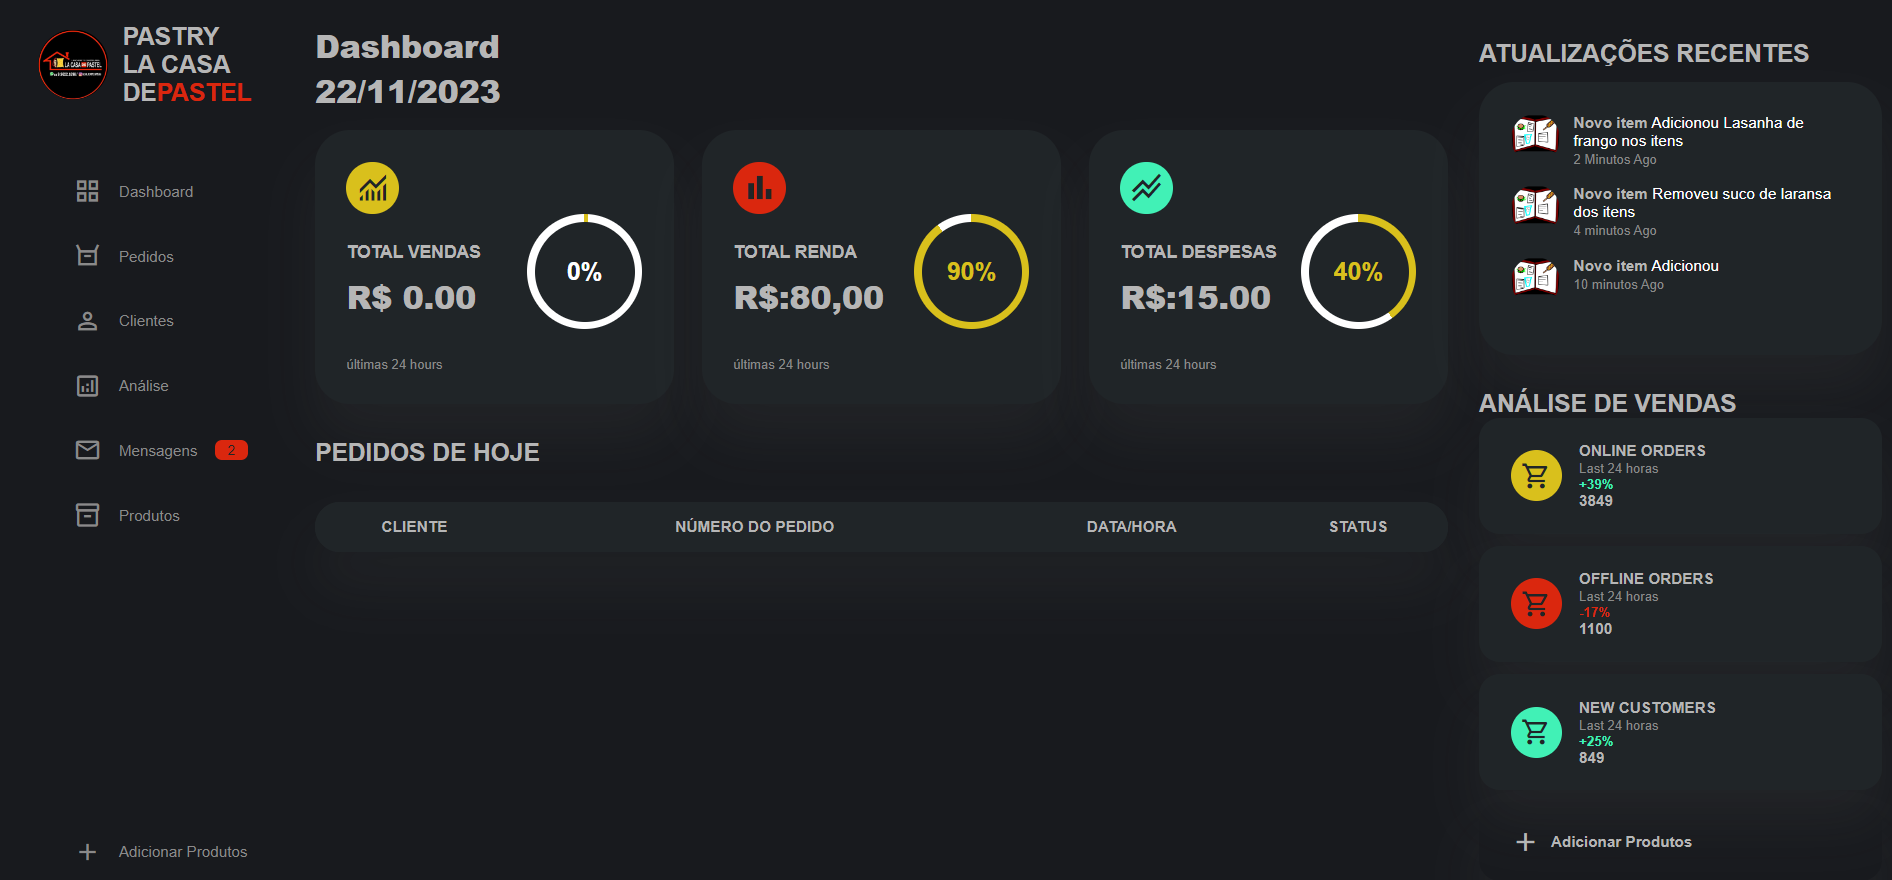Click the Dashboard grid icon in sidebar
The width and height of the screenshot is (1892, 880).
click(x=88, y=191)
